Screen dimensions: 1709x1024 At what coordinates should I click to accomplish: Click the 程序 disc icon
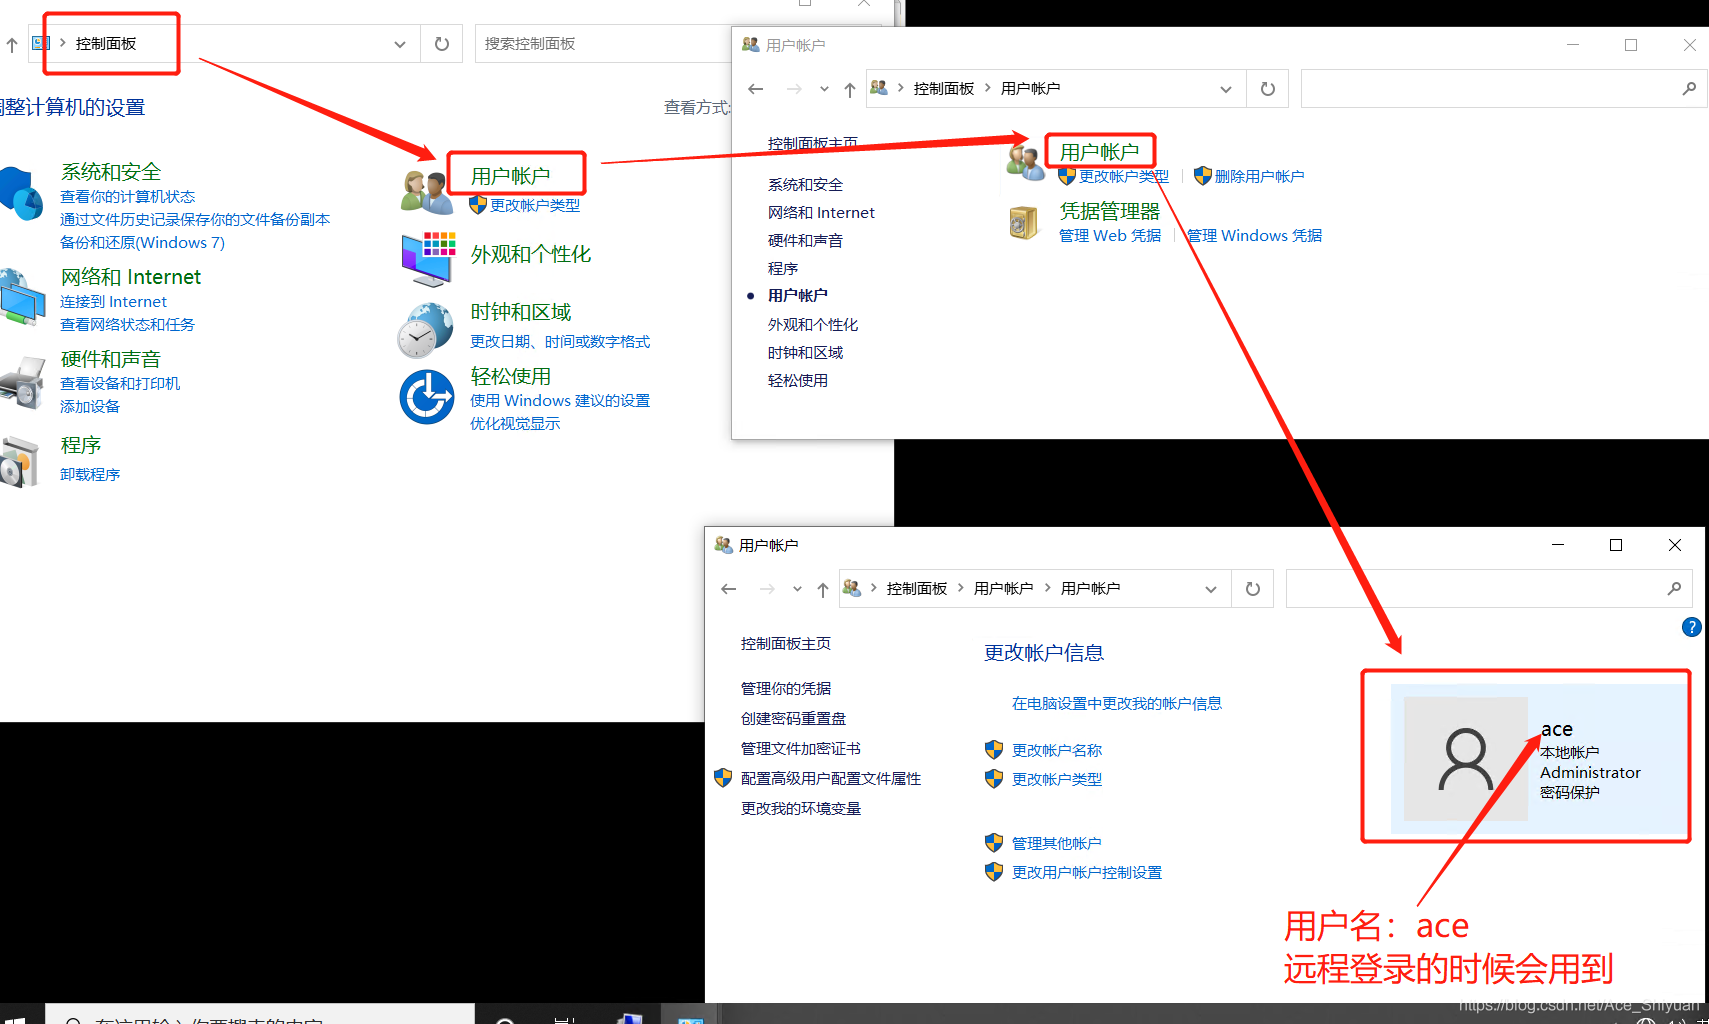[x=22, y=462]
